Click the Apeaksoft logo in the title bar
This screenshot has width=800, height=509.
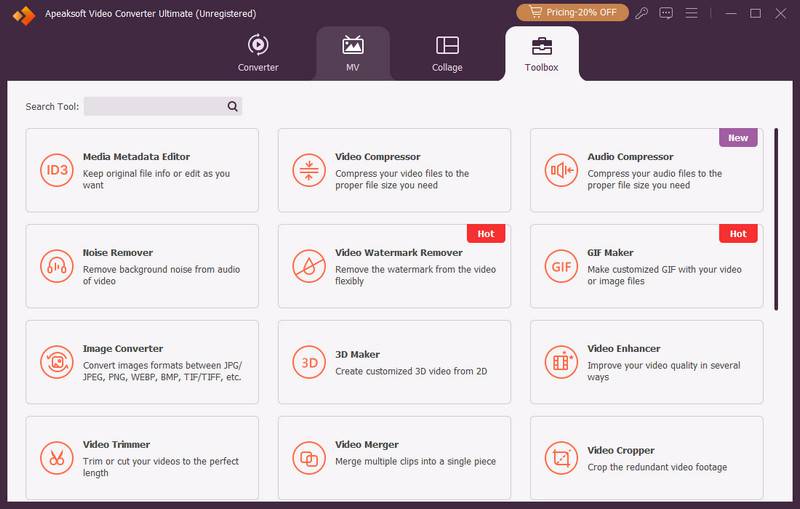coord(24,15)
